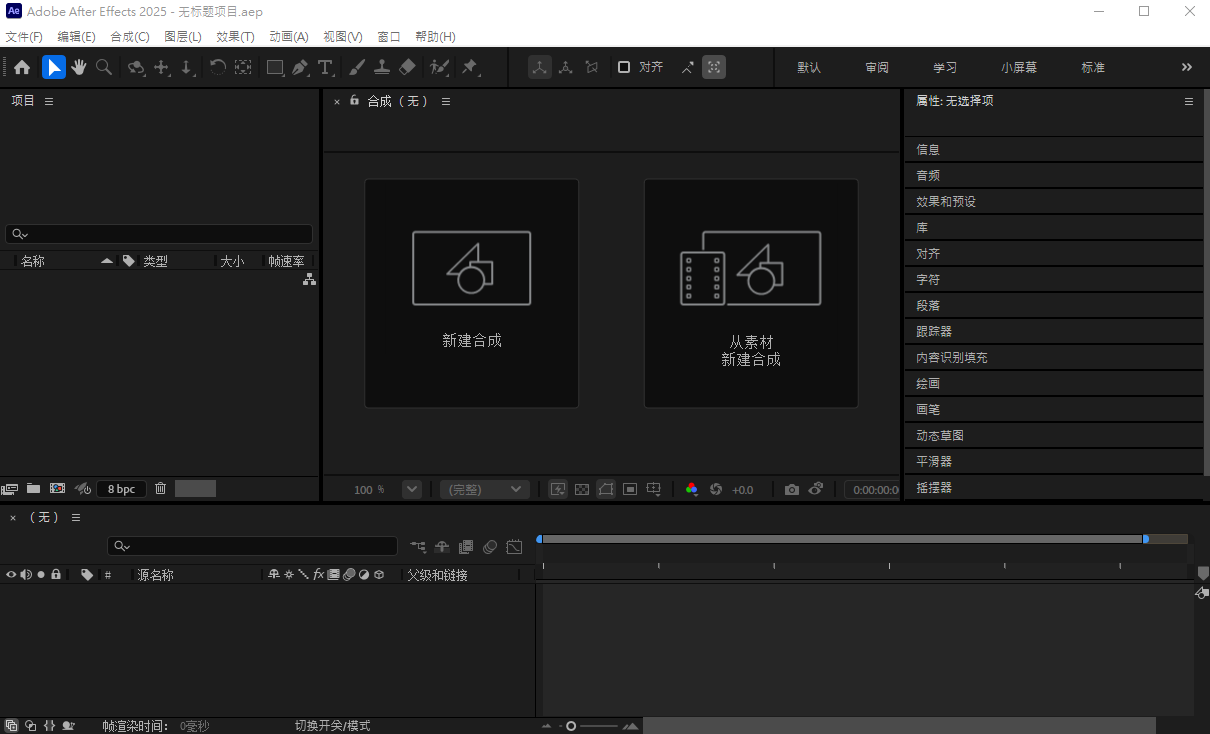Open the resolution dropdown showing 完整

click(485, 489)
